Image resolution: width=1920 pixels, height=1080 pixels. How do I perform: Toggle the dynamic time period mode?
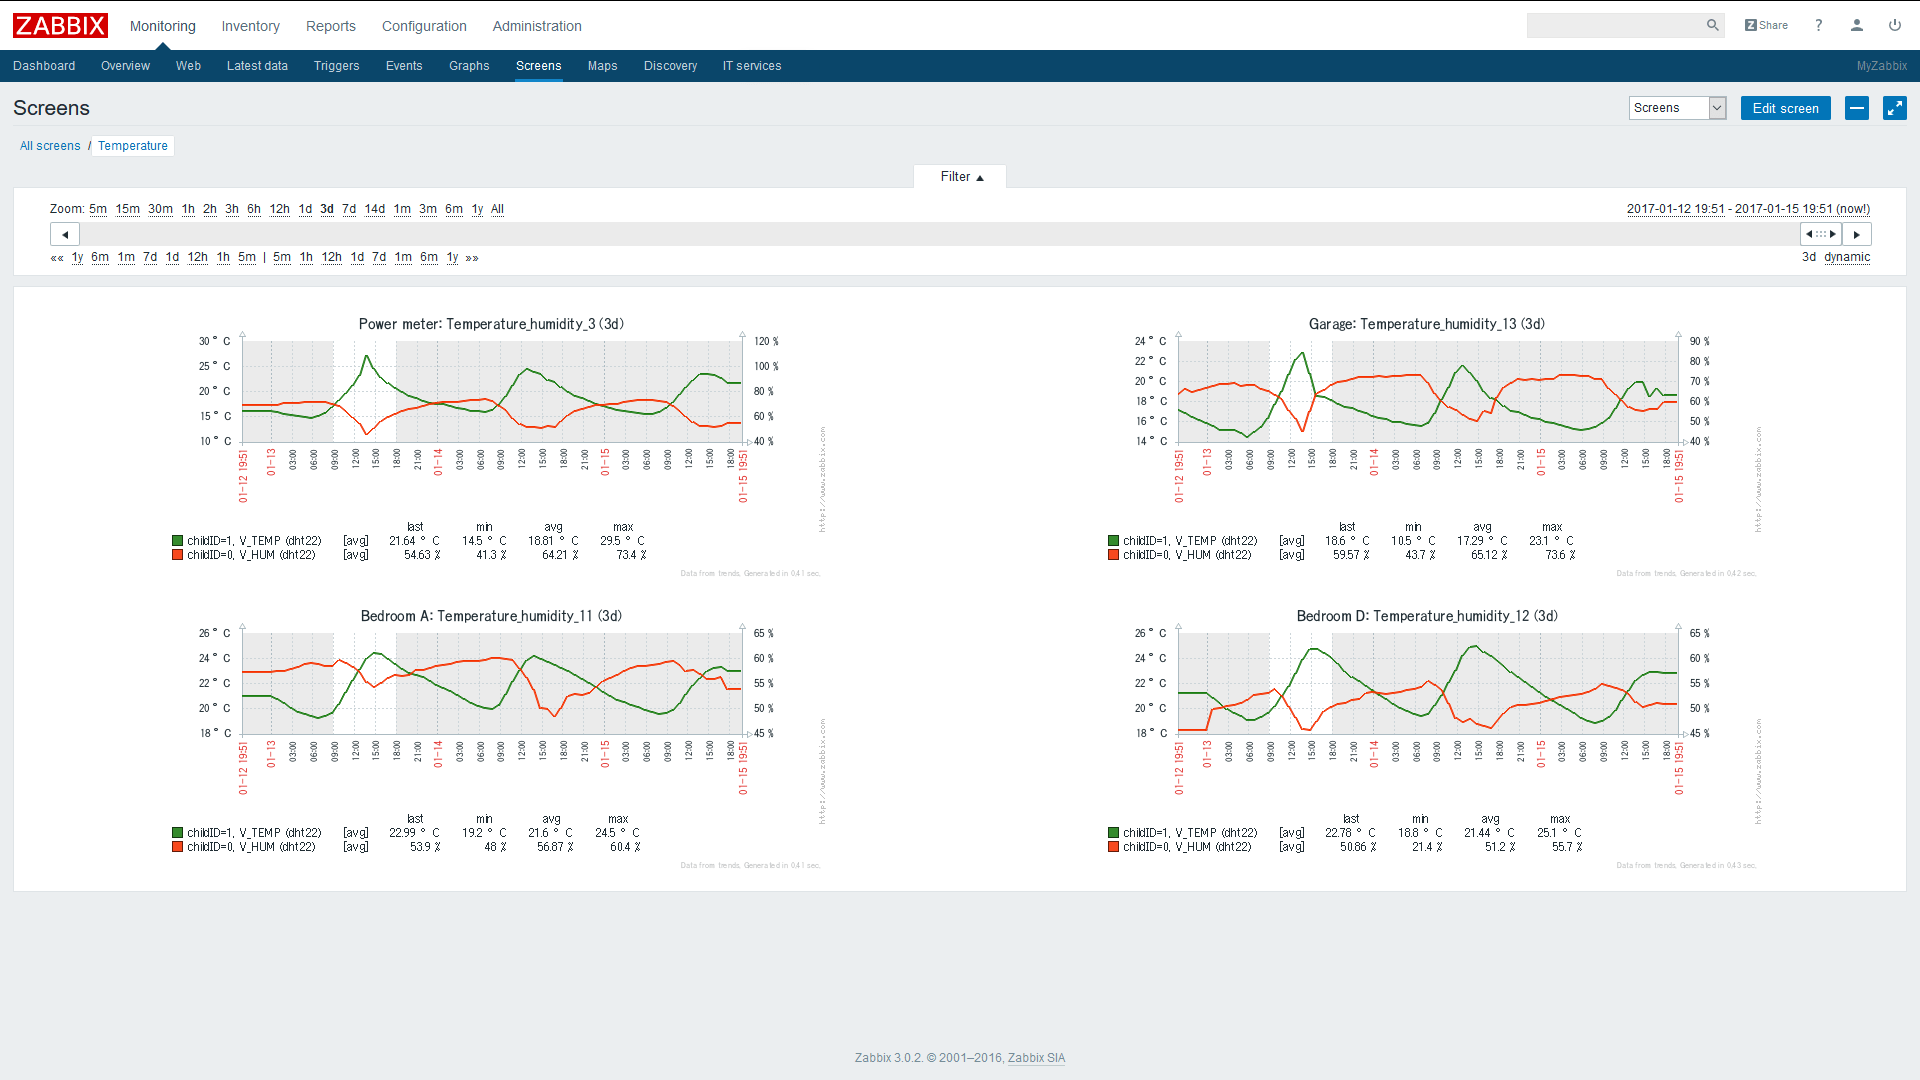pyautogui.click(x=1848, y=257)
